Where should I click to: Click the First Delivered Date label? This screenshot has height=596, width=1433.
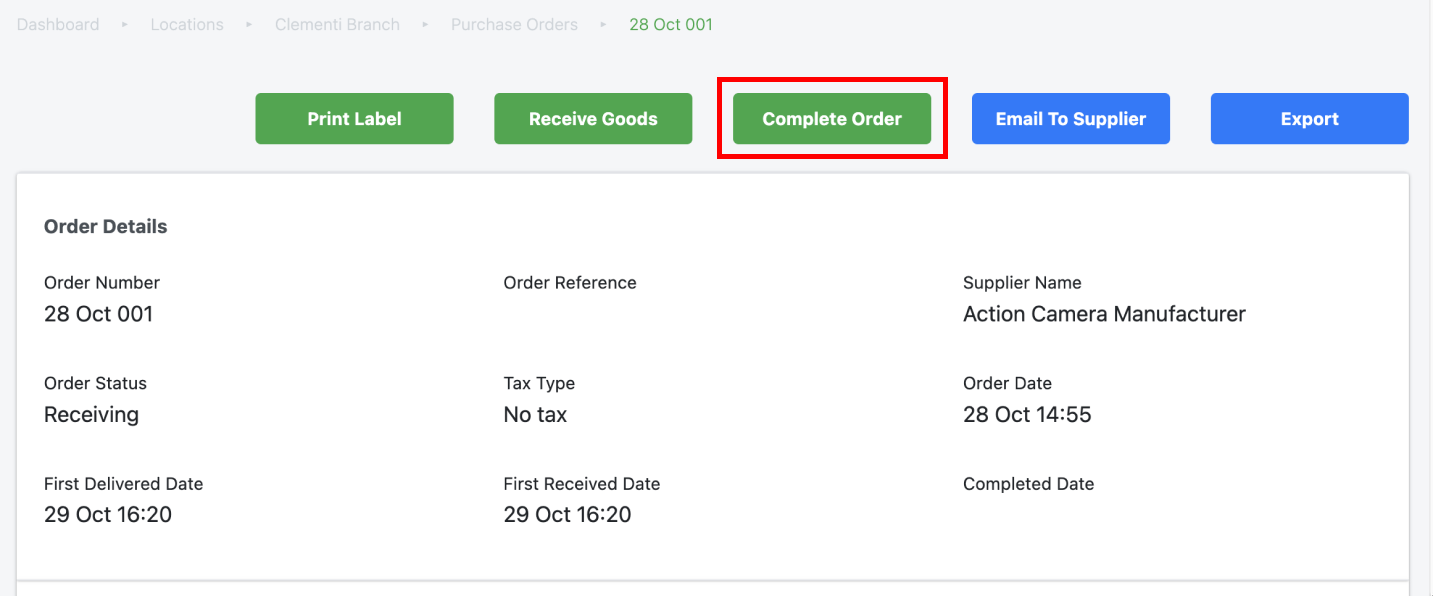(x=124, y=484)
